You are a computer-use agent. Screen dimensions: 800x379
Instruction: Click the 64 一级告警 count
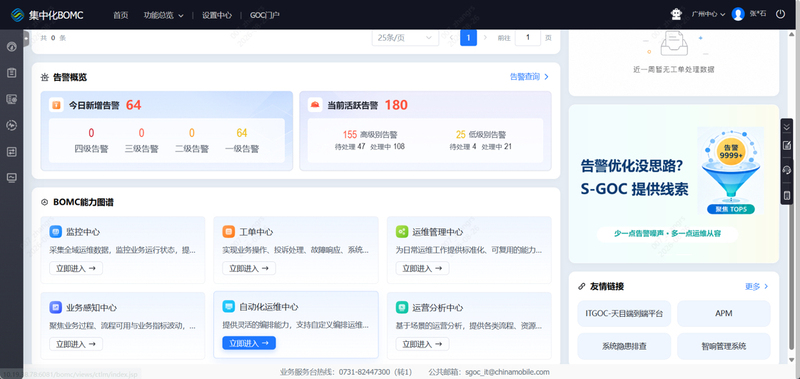click(x=242, y=133)
